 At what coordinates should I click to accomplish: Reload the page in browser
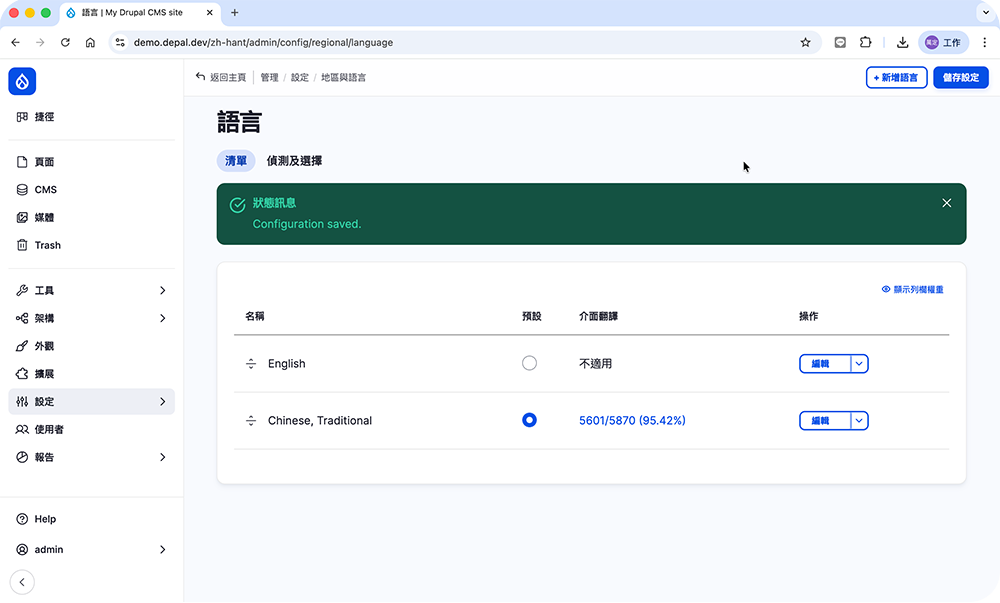coord(66,43)
